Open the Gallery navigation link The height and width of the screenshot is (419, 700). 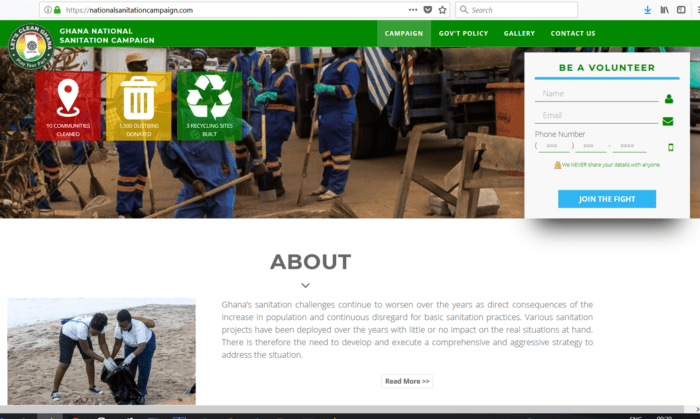tap(519, 33)
